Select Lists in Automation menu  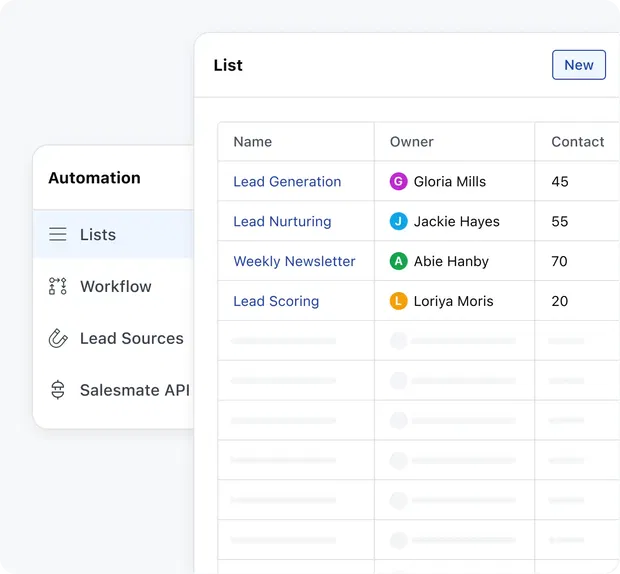pos(98,235)
